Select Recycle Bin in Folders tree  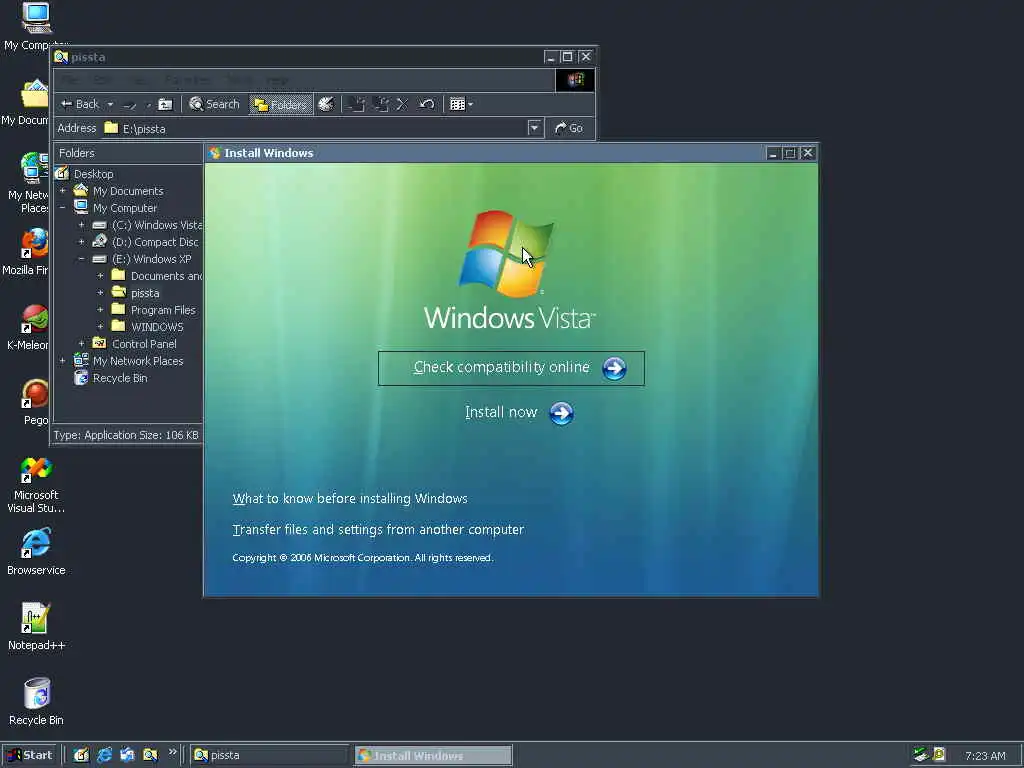(120, 377)
